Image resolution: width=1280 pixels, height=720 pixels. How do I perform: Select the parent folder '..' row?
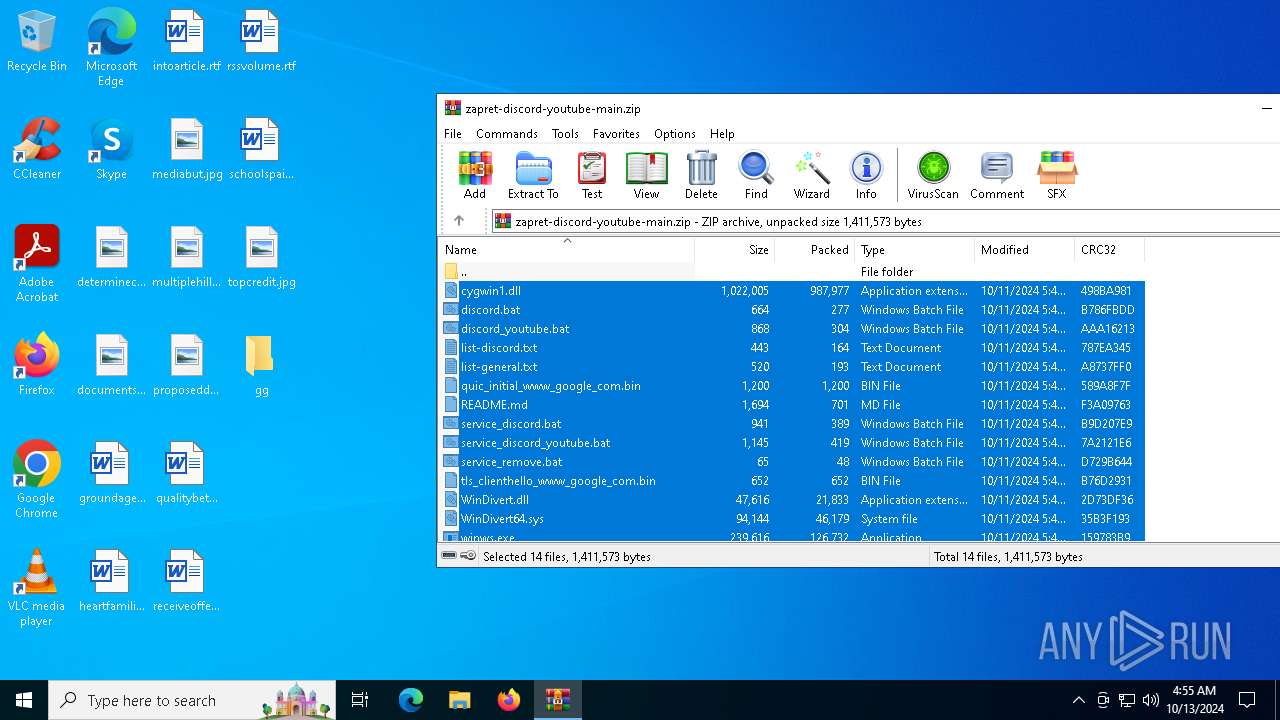tap(792, 271)
